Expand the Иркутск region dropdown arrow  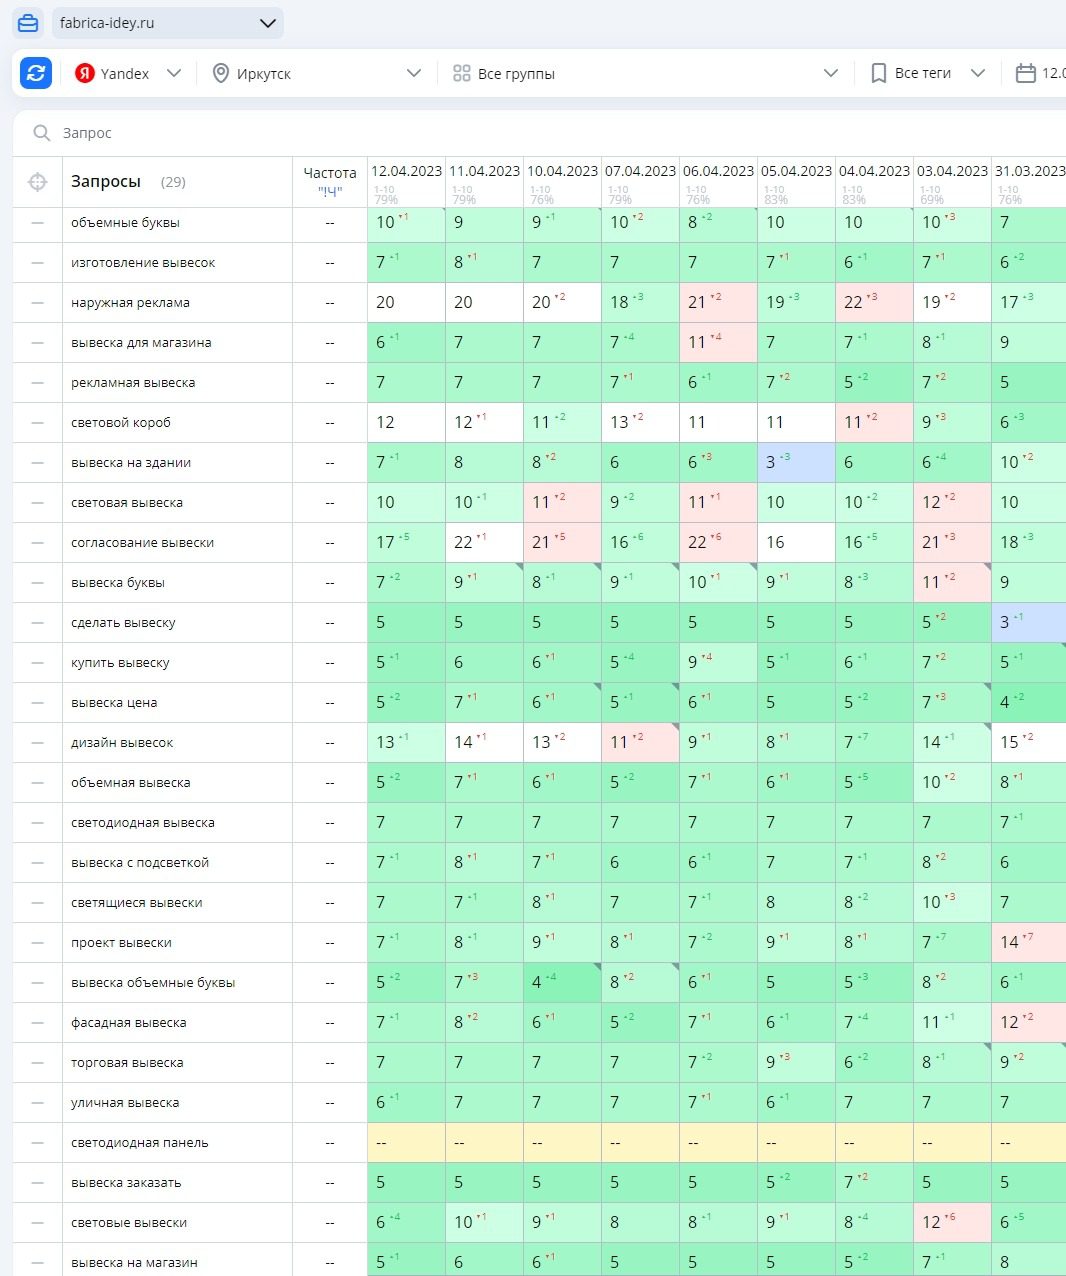coord(414,73)
